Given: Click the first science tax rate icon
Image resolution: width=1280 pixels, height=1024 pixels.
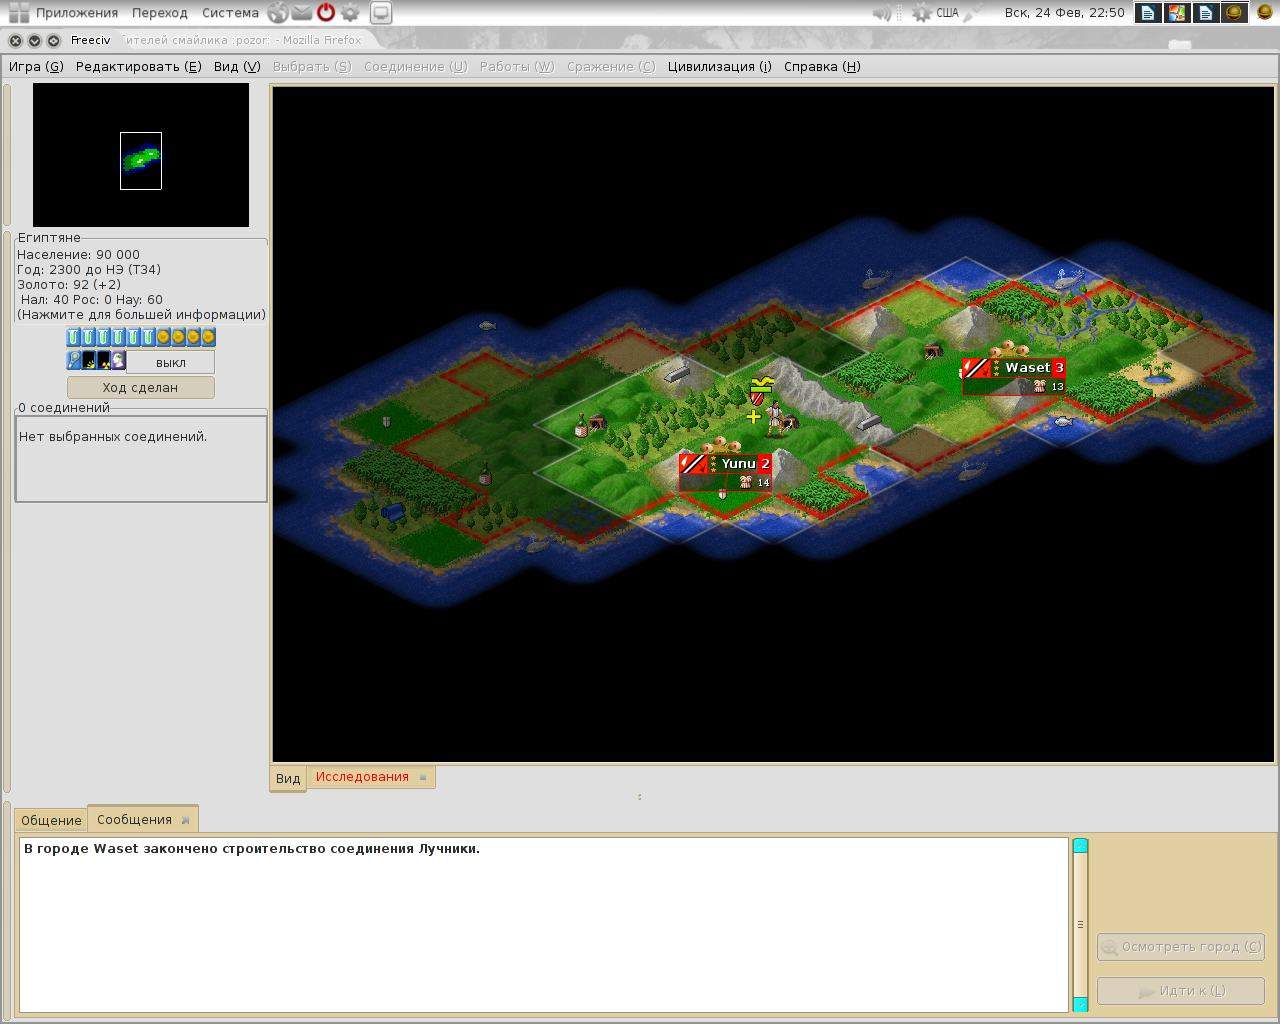Looking at the screenshot, I should coord(74,337).
